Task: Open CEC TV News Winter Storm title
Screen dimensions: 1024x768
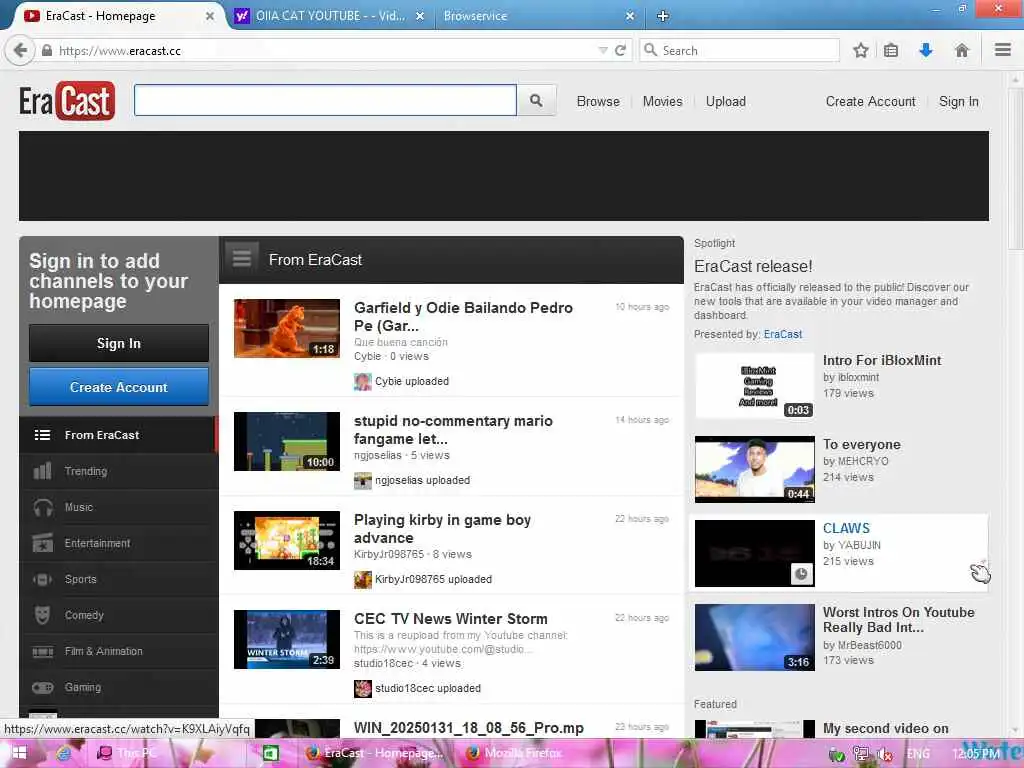Action: [x=451, y=618]
